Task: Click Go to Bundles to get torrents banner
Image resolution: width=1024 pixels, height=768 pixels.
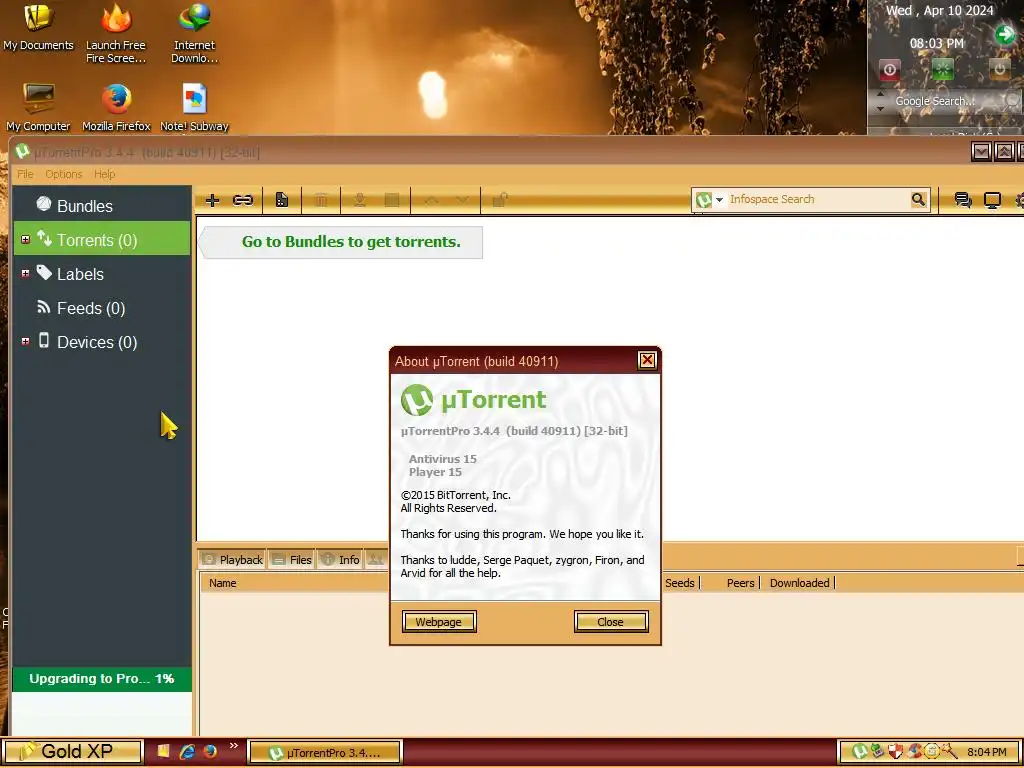Action: point(340,242)
